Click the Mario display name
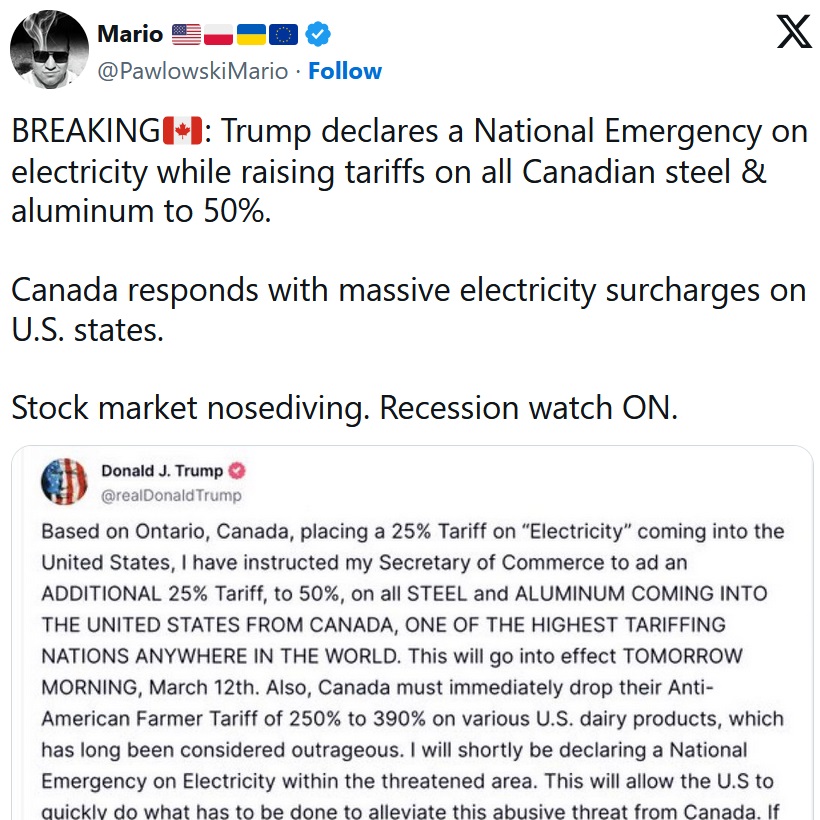 coord(130,35)
